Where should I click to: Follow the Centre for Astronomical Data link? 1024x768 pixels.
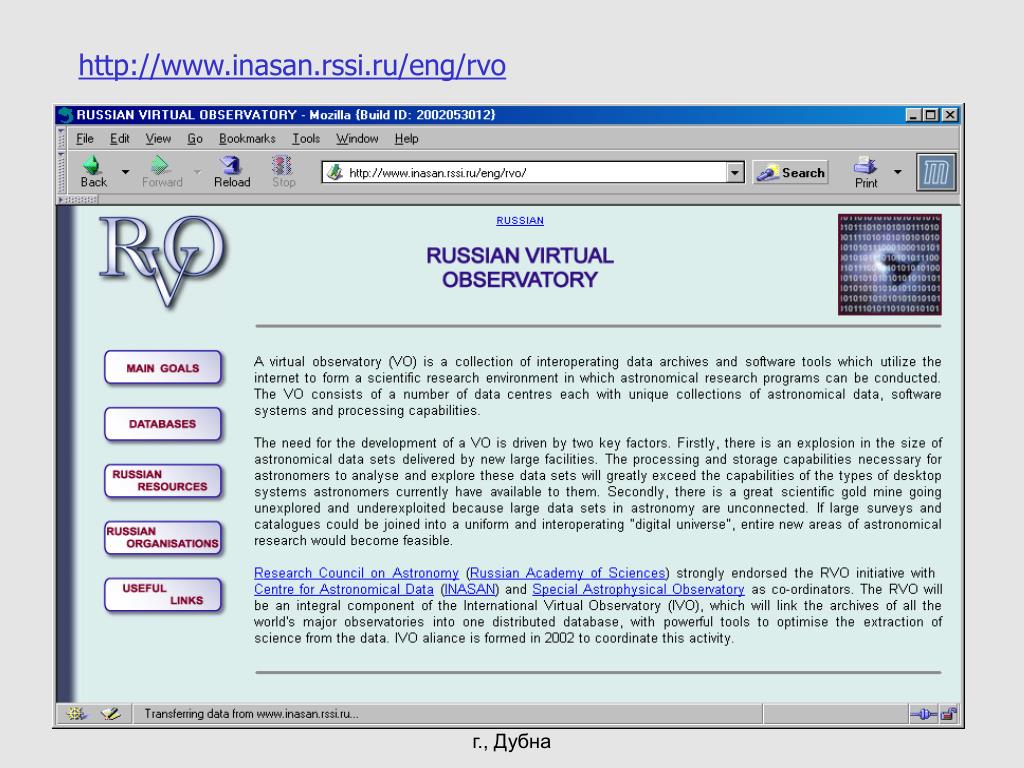click(344, 589)
